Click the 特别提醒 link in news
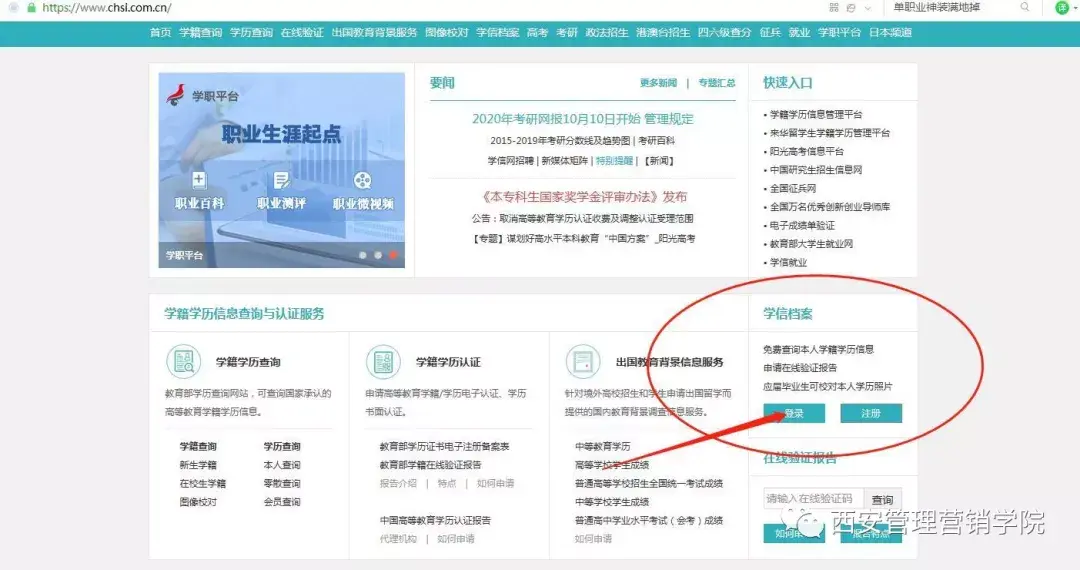This screenshot has height=570, width=1080. [614, 160]
